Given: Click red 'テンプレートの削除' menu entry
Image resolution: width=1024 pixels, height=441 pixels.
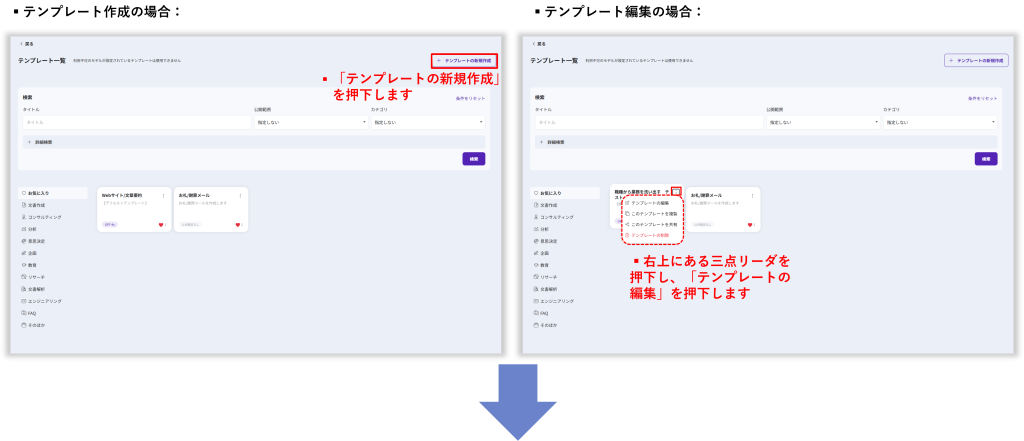Looking at the screenshot, I should click(650, 235).
